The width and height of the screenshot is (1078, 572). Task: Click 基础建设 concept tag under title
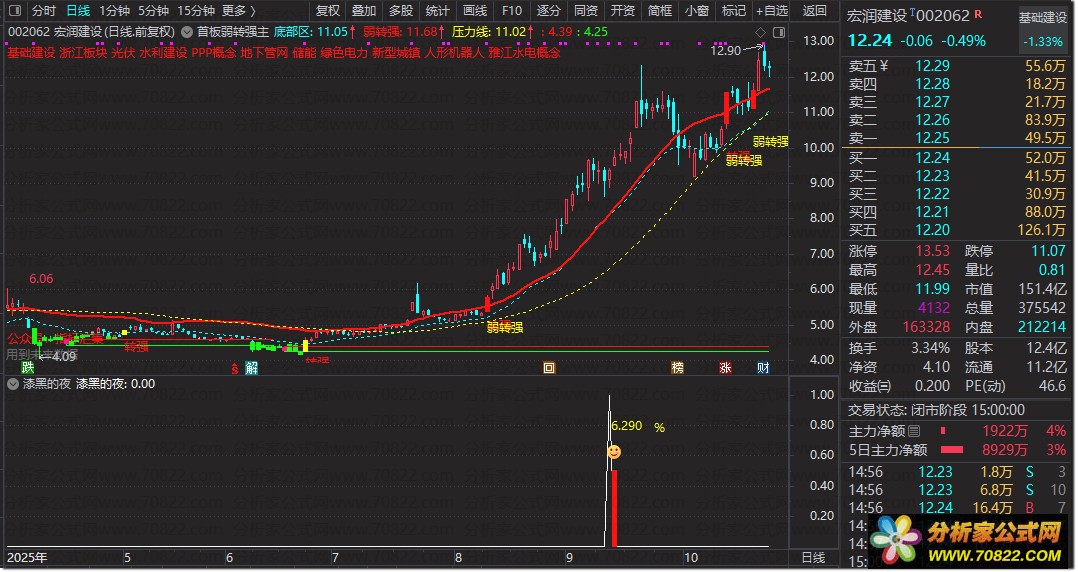[x=31, y=53]
